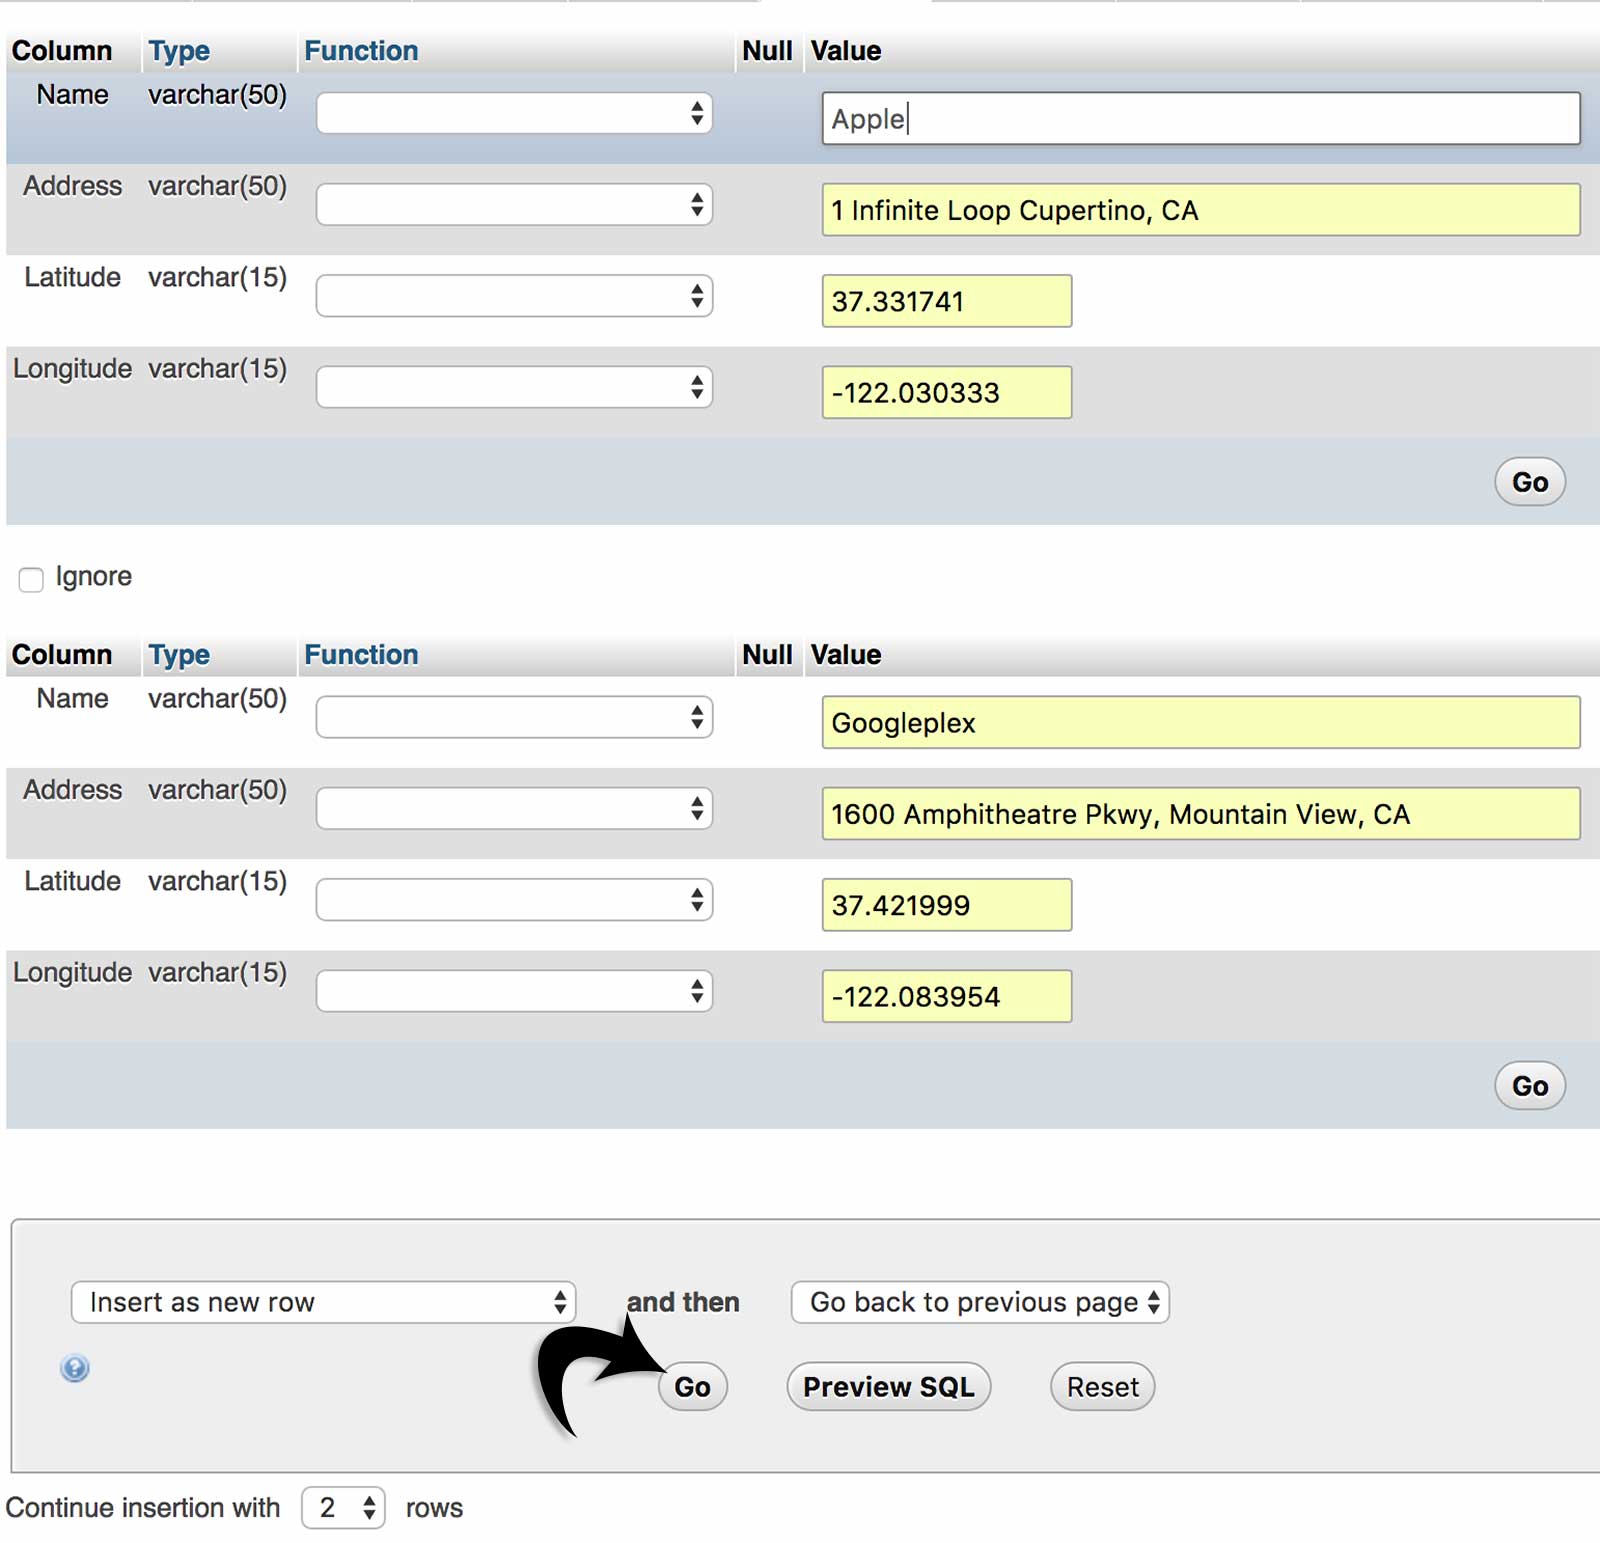Open Function dropdown for first Longitude row
This screenshot has width=1600, height=1543.
(514, 387)
